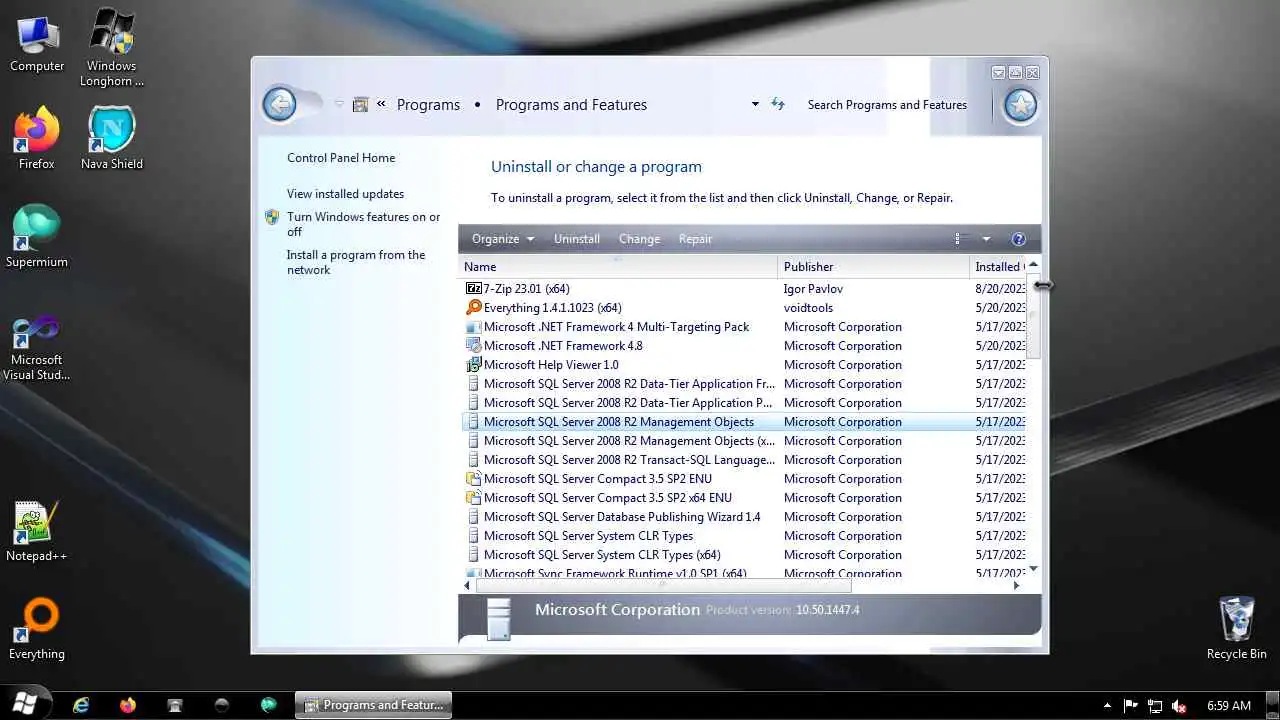Open the view options dropdown arrow
Image resolution: width=1280 pixels, height=720 pixels.
click(x=986, y=239)
